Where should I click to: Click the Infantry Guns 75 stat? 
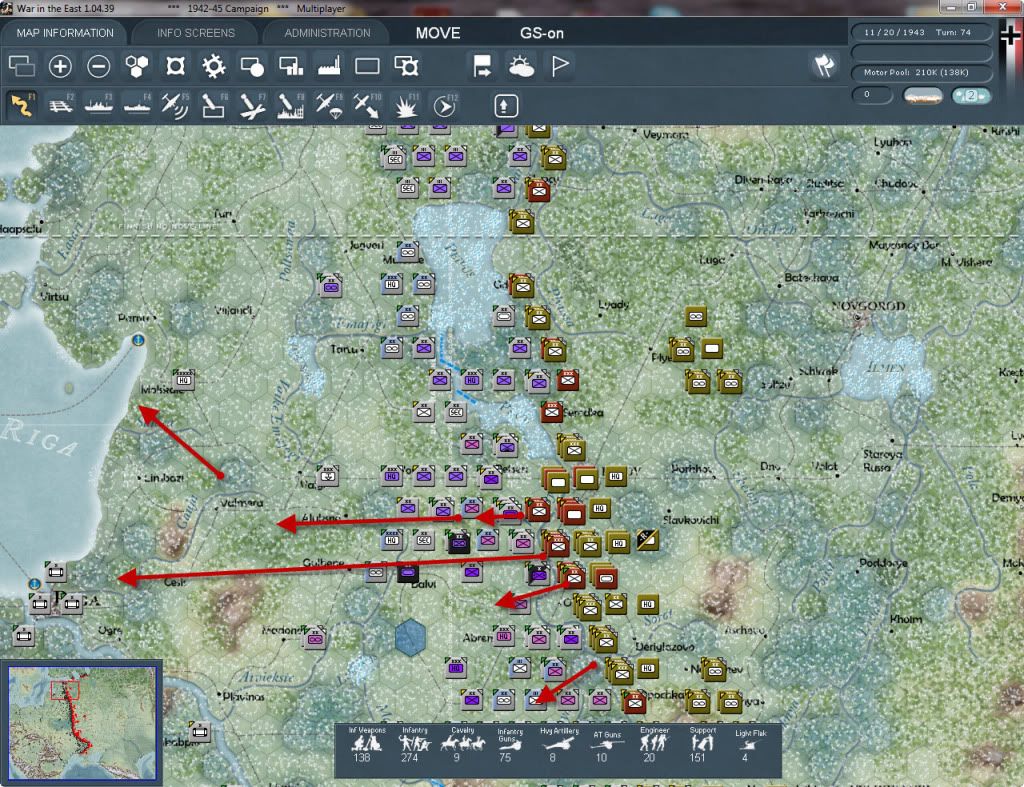(x=509, y=746)
